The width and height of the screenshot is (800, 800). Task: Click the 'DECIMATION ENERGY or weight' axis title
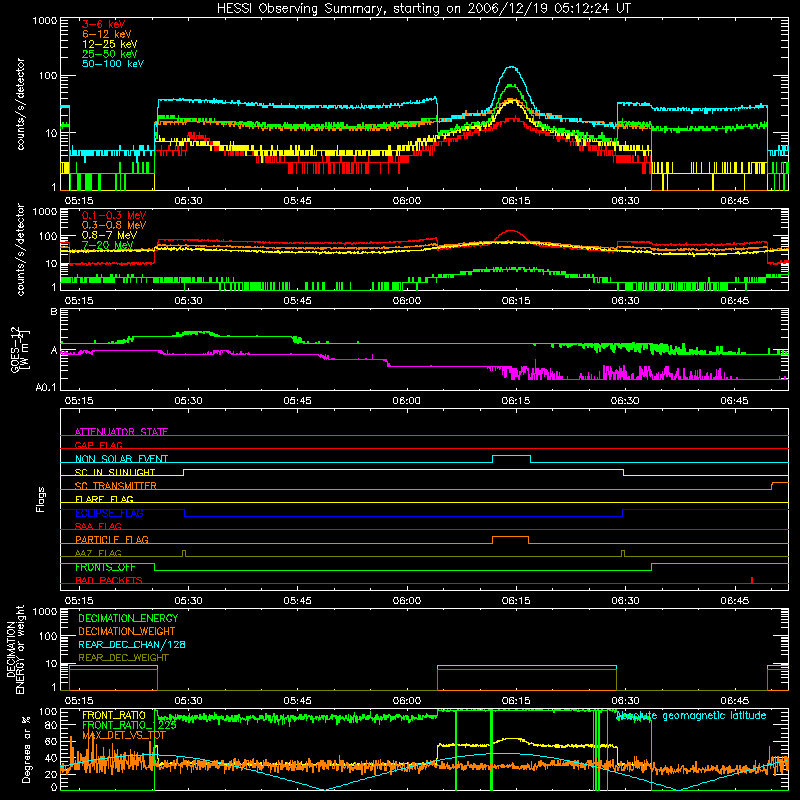pyautogui.click(x=15, y=649)
